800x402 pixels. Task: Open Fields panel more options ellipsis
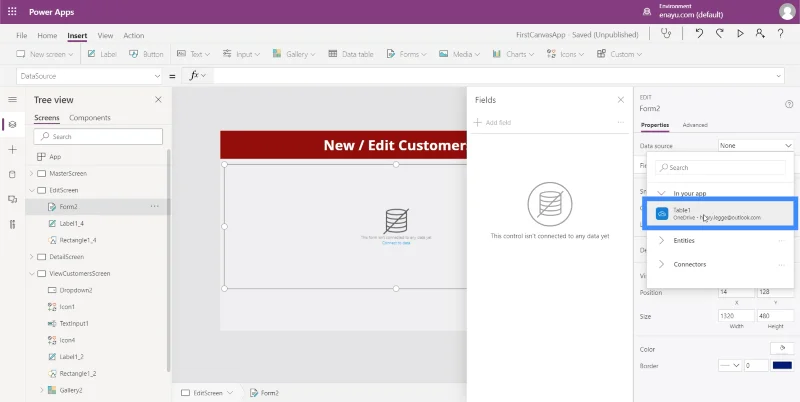point(620,122)
